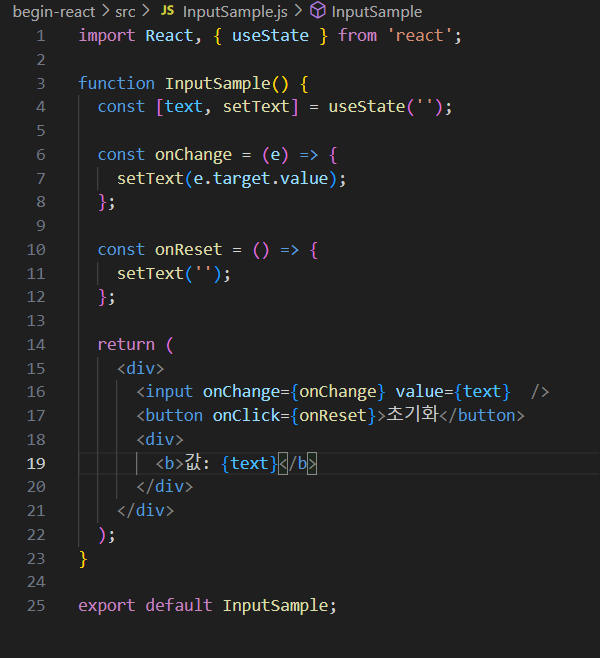Image resolution: width=600 pixels, height=658 pixels.
Task: Click line number 25 in the gutter
Action: [x=36, y=606]
